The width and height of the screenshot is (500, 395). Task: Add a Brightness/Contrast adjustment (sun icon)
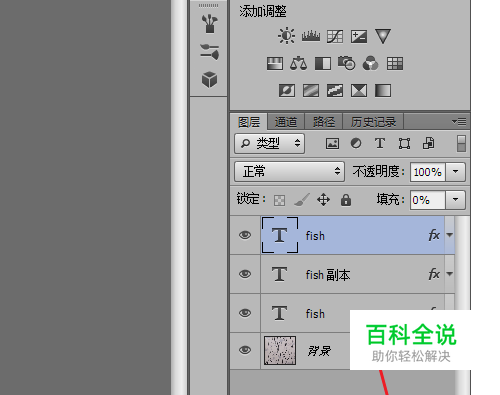pyautogui.click(x=286, y=36)
